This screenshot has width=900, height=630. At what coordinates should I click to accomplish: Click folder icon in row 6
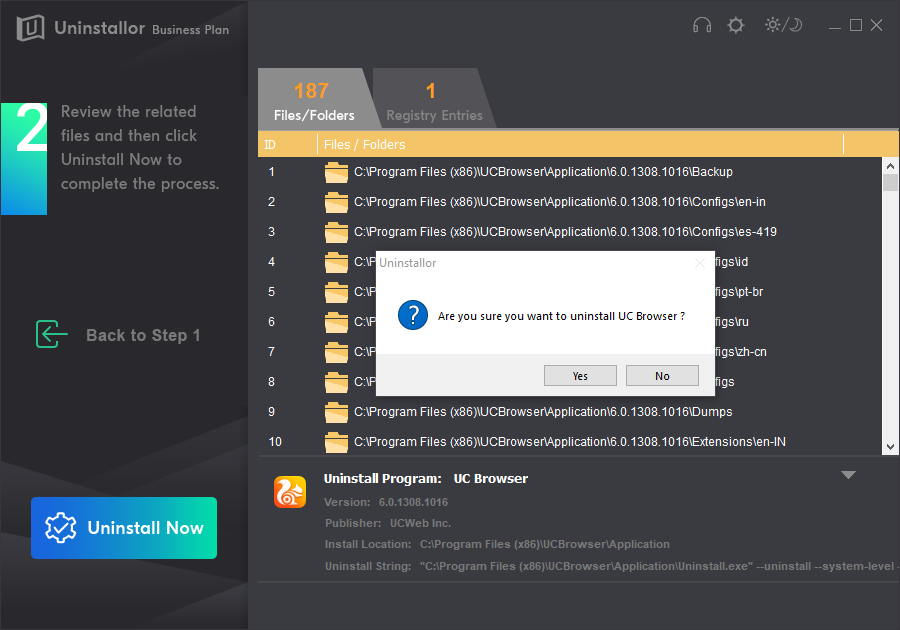pos(336,322)
